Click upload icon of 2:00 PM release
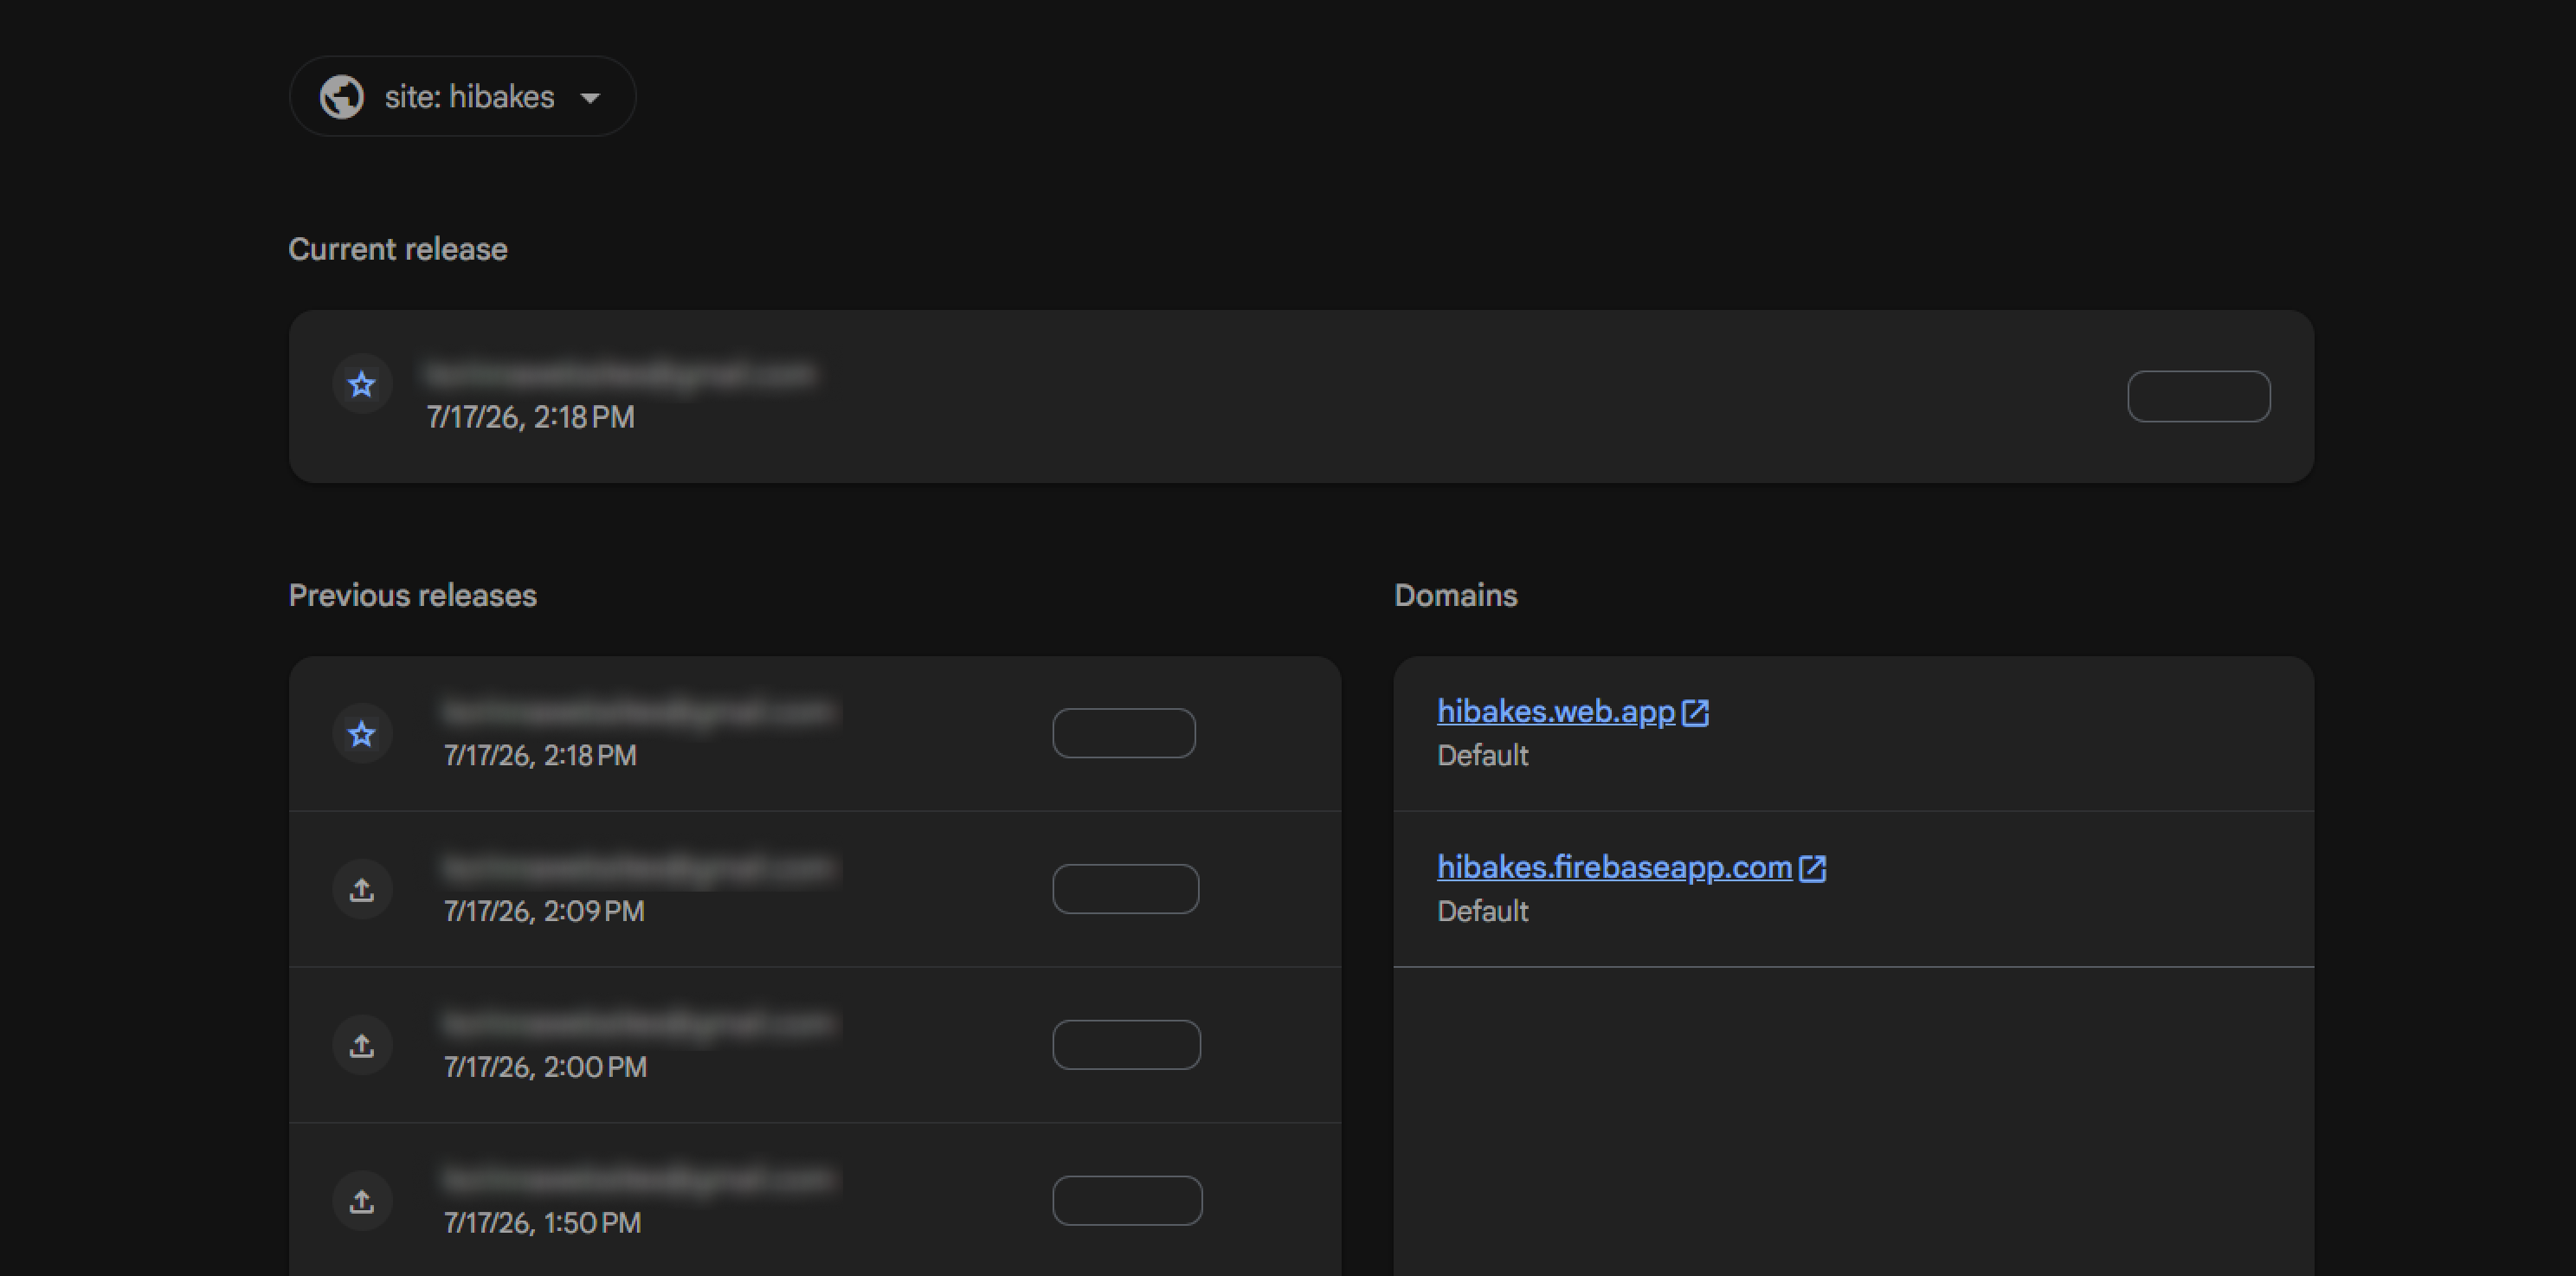Screen dimensions: 2576x1276 pos(362,1045)
